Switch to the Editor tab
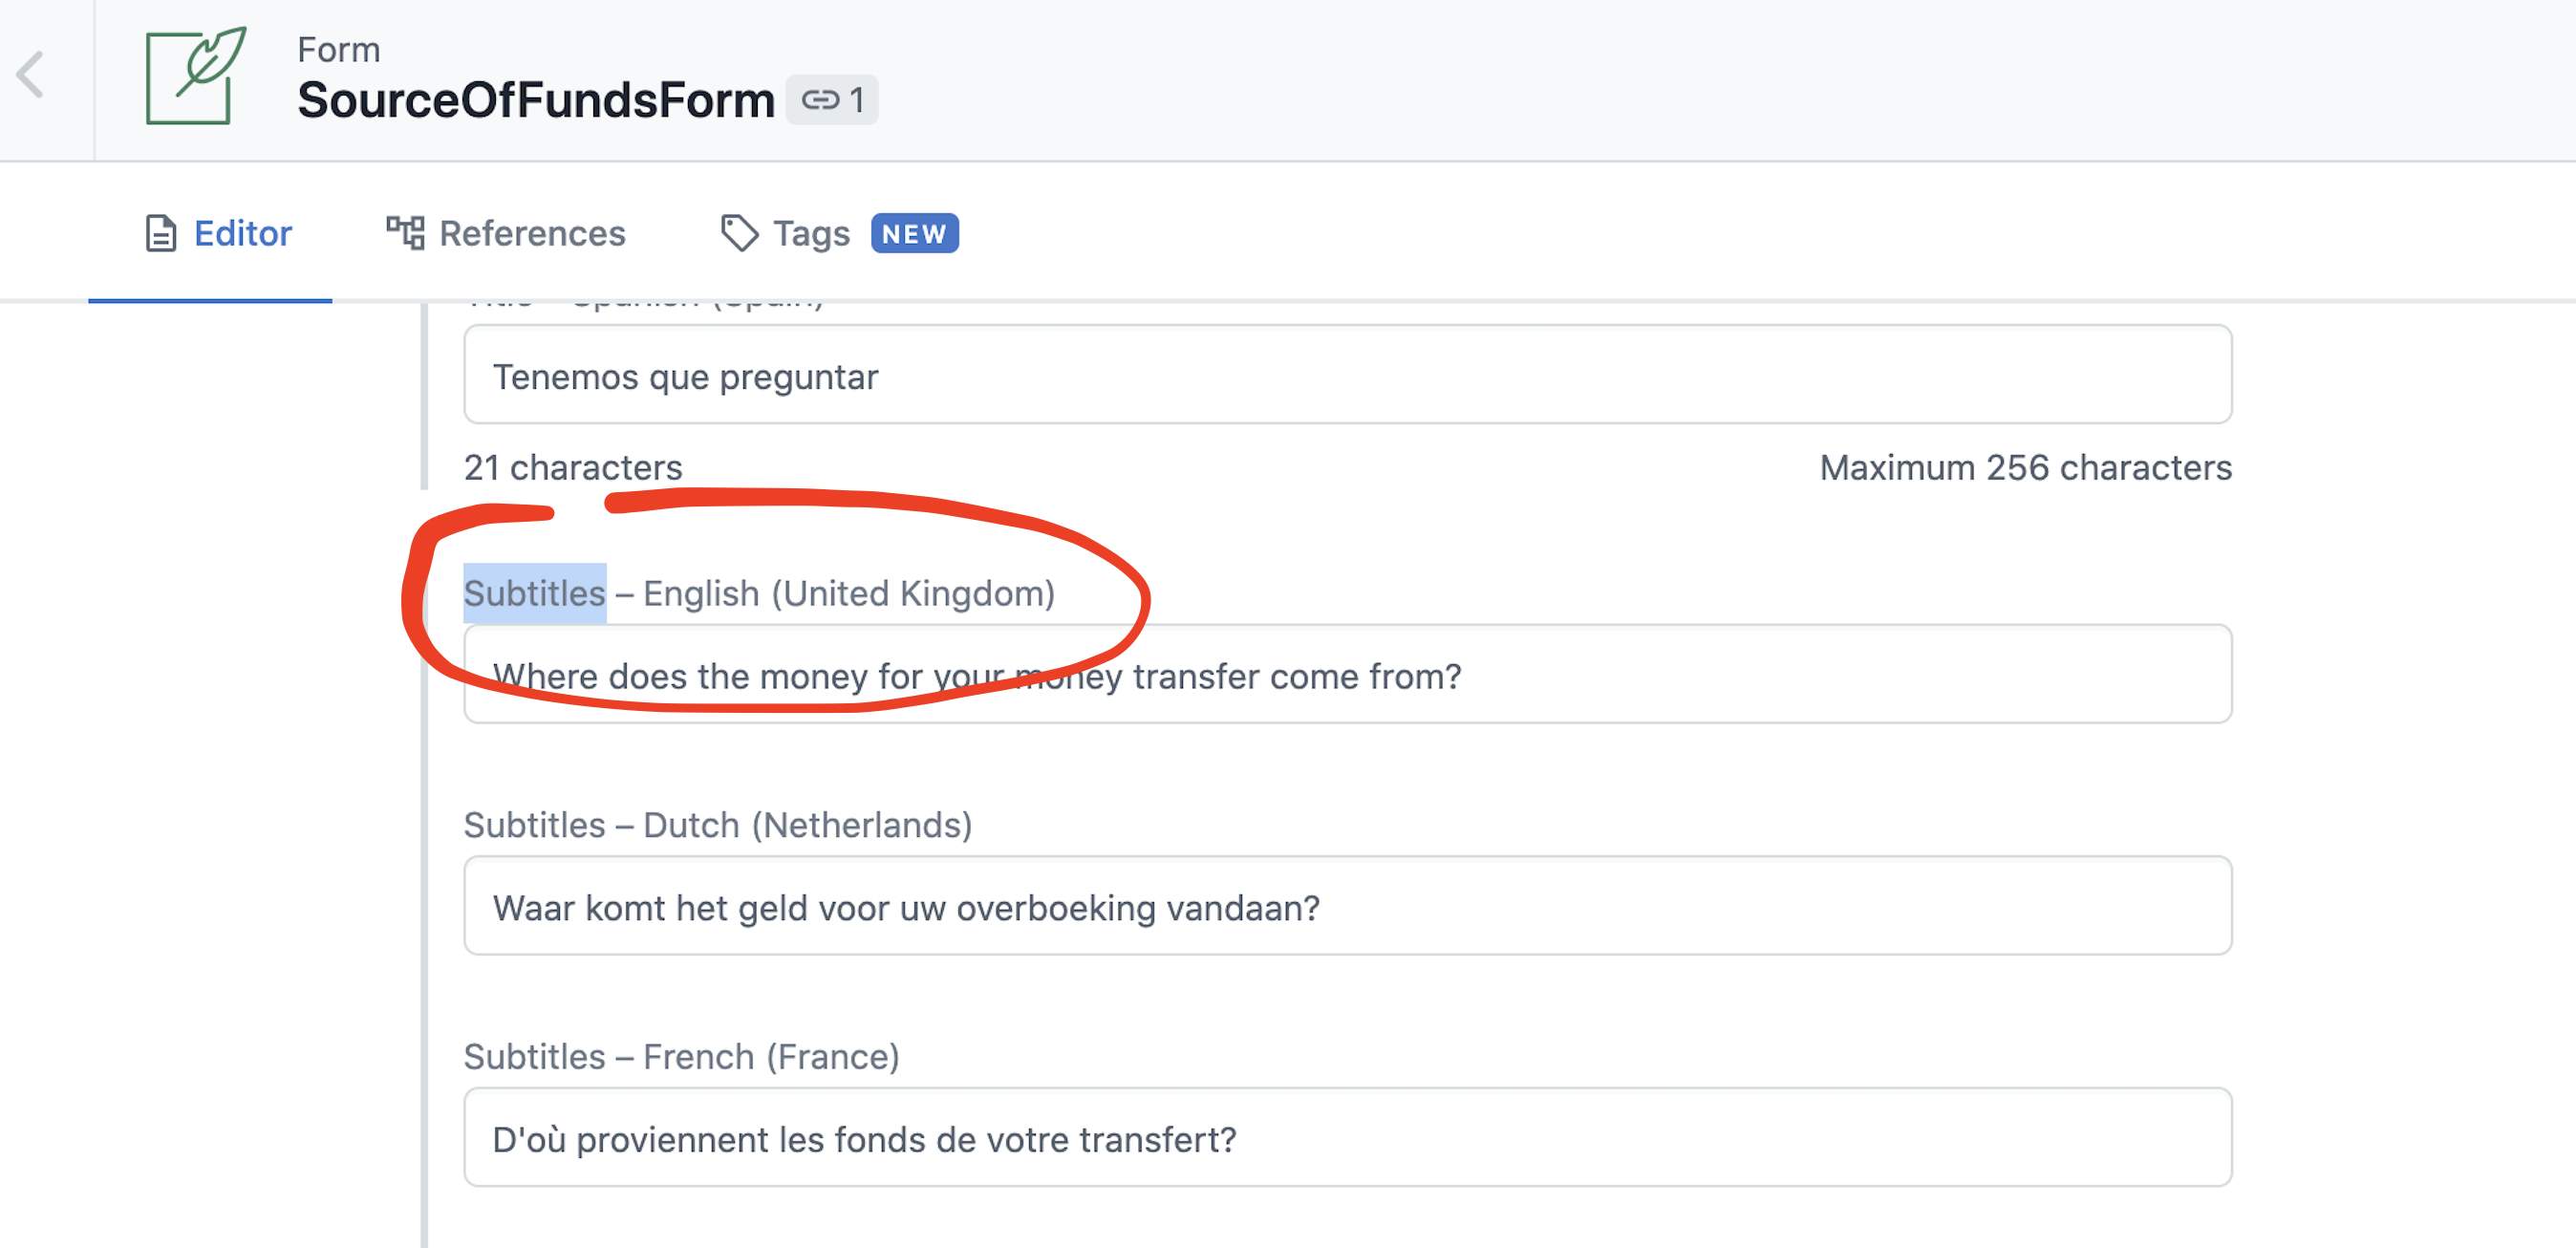 (218, 233)
